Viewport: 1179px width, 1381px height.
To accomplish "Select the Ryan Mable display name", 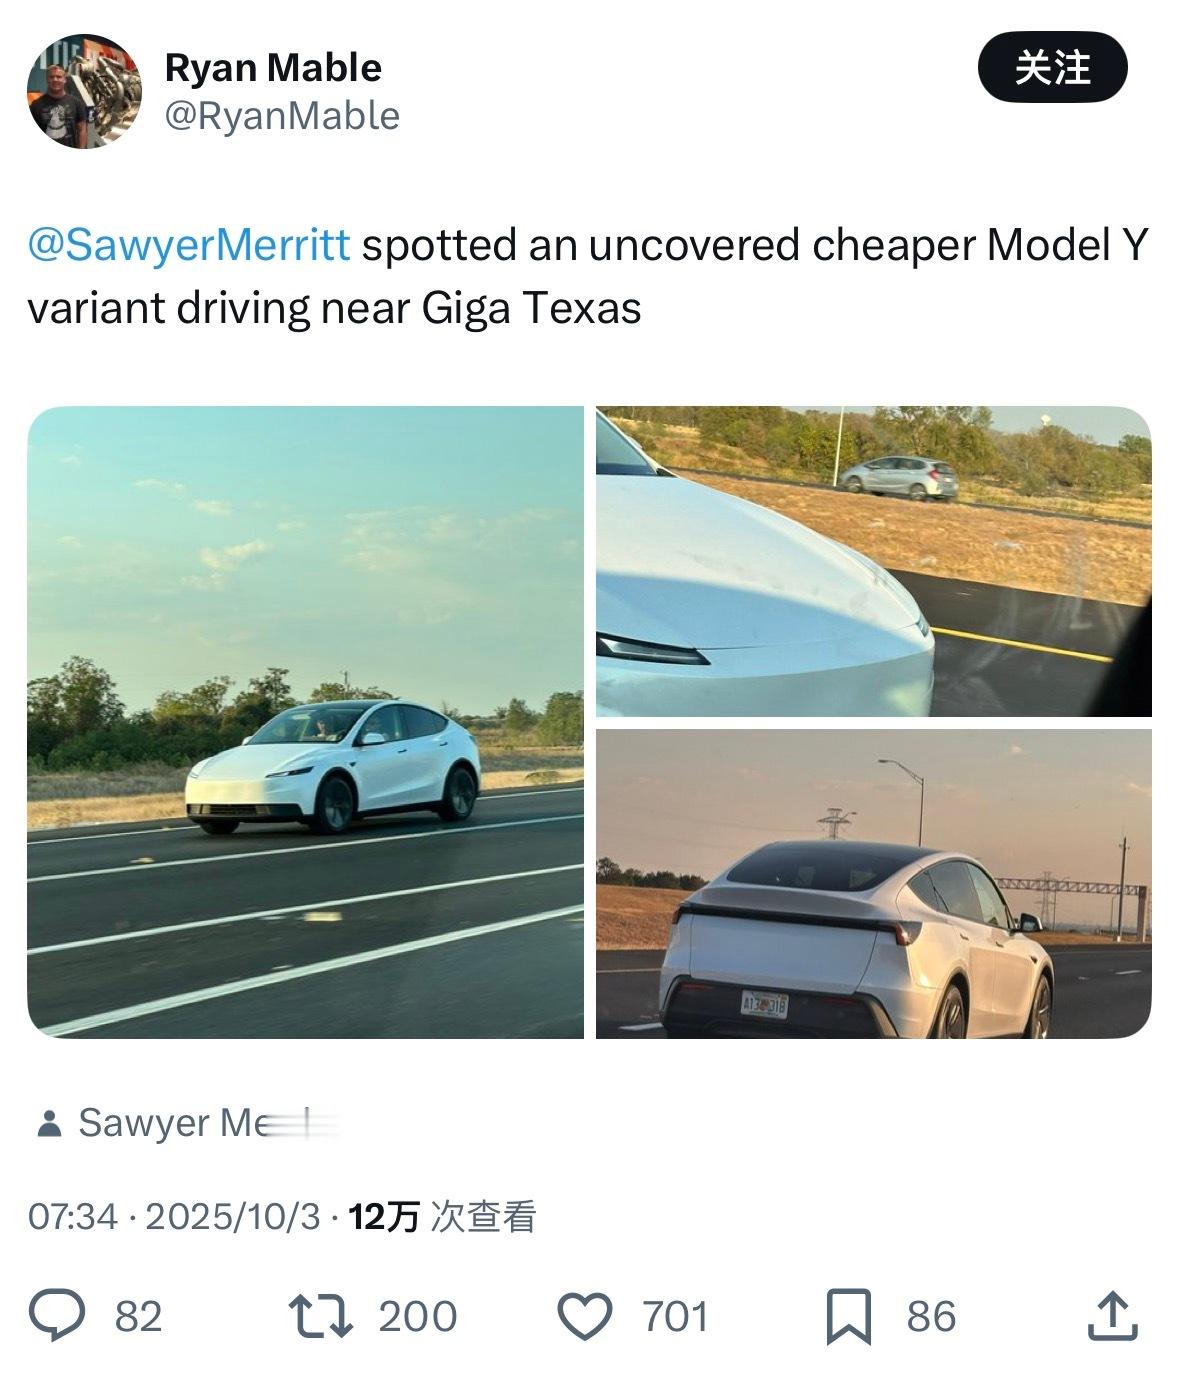I will (273, 68).
